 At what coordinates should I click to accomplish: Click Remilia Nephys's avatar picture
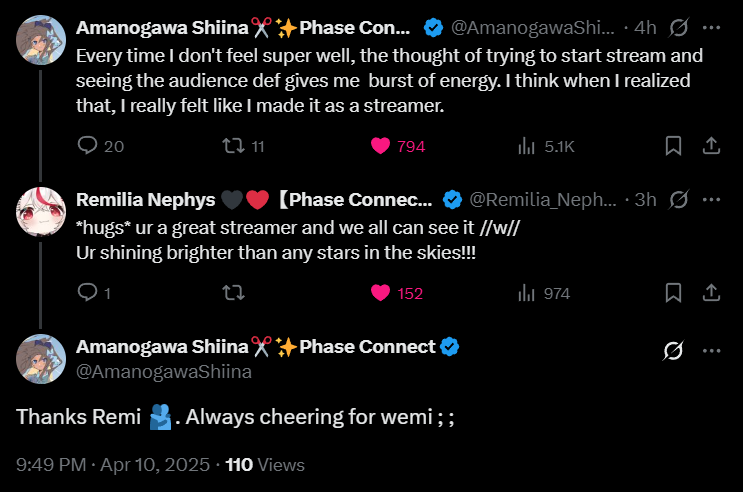point(42,212)
